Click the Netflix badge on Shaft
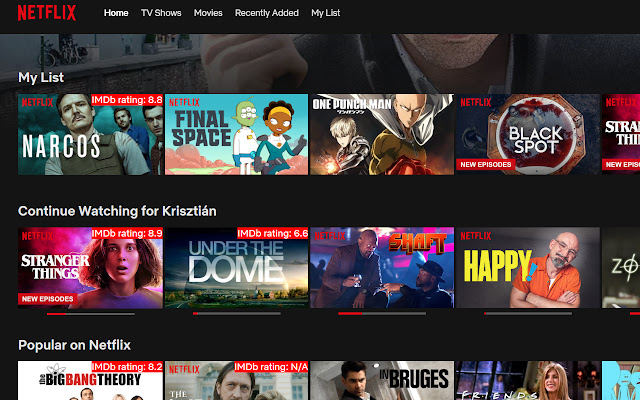This screenshot has height=400, width=640. point(330,236)
